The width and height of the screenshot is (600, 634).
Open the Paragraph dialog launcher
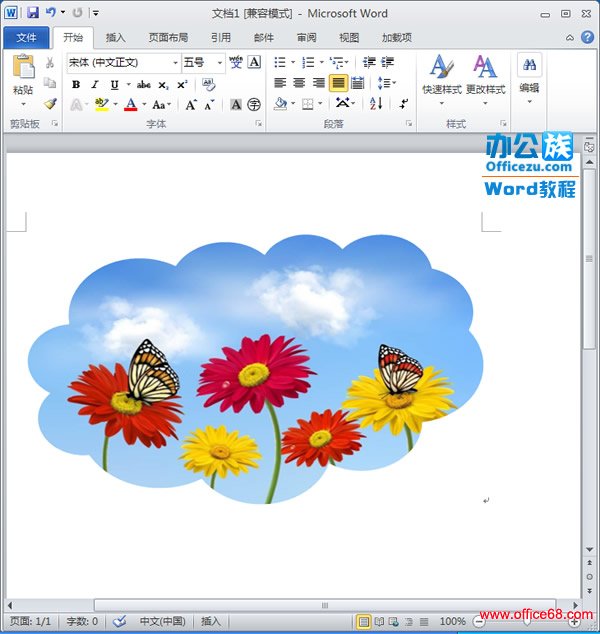[409, 123]
